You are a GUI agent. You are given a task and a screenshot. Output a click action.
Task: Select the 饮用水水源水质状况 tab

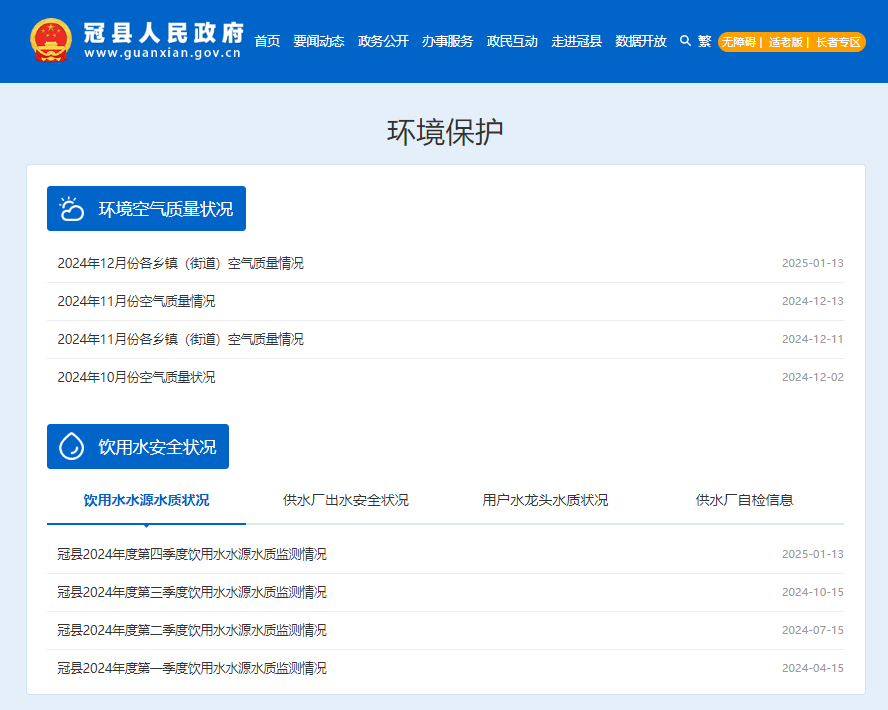click(x=146, y=500)
